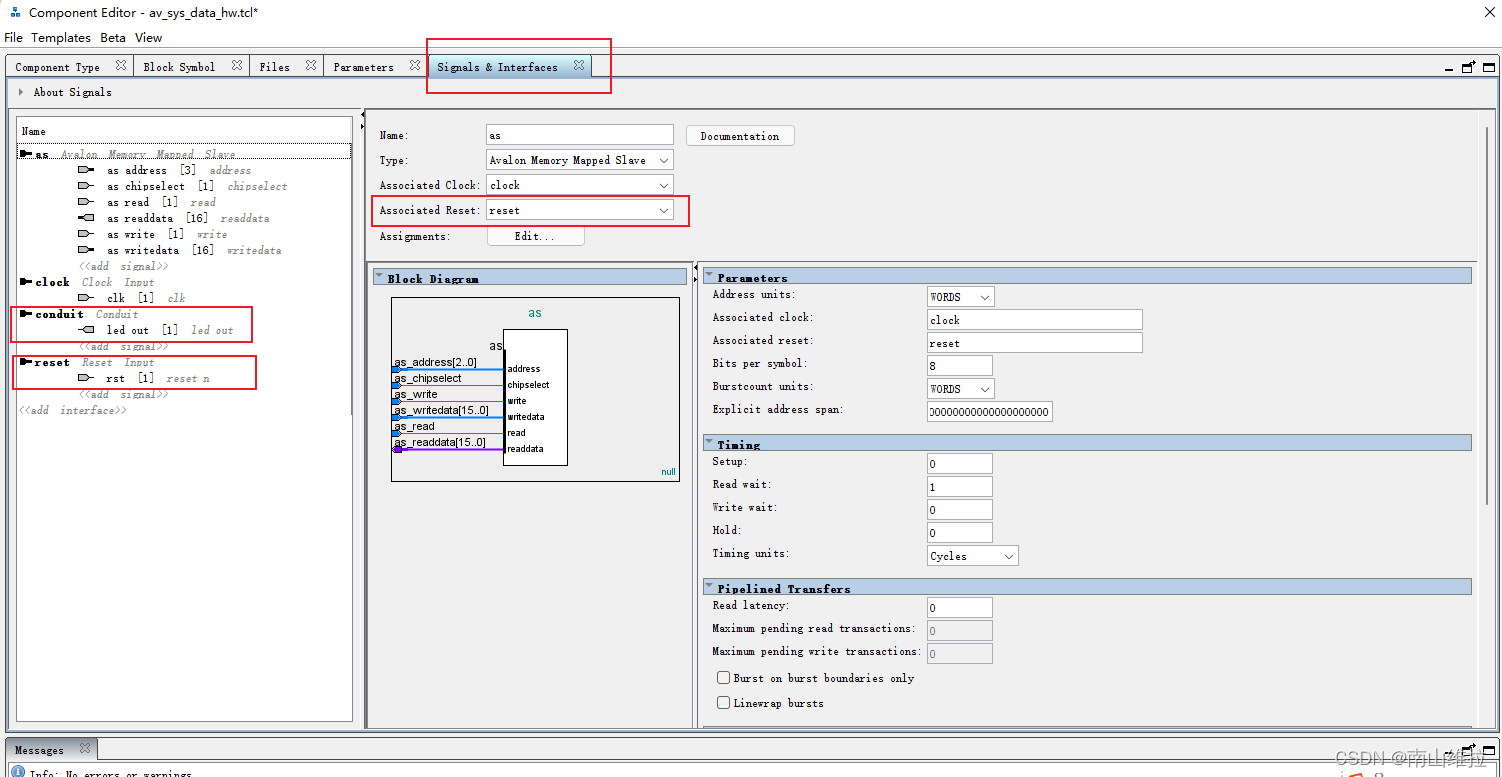Click the as_address signal arrow icon
Viewport: 1502px width, 777px height.
(x=86, y=170)
